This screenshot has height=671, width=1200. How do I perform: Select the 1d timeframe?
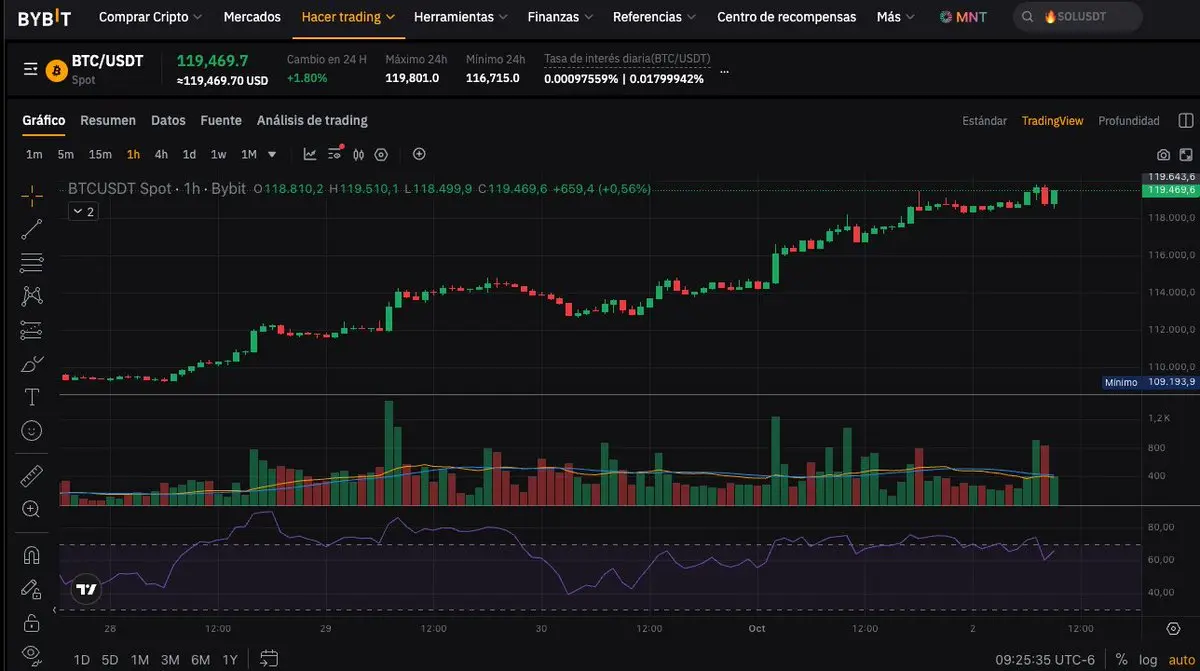(x=189, y=154)
